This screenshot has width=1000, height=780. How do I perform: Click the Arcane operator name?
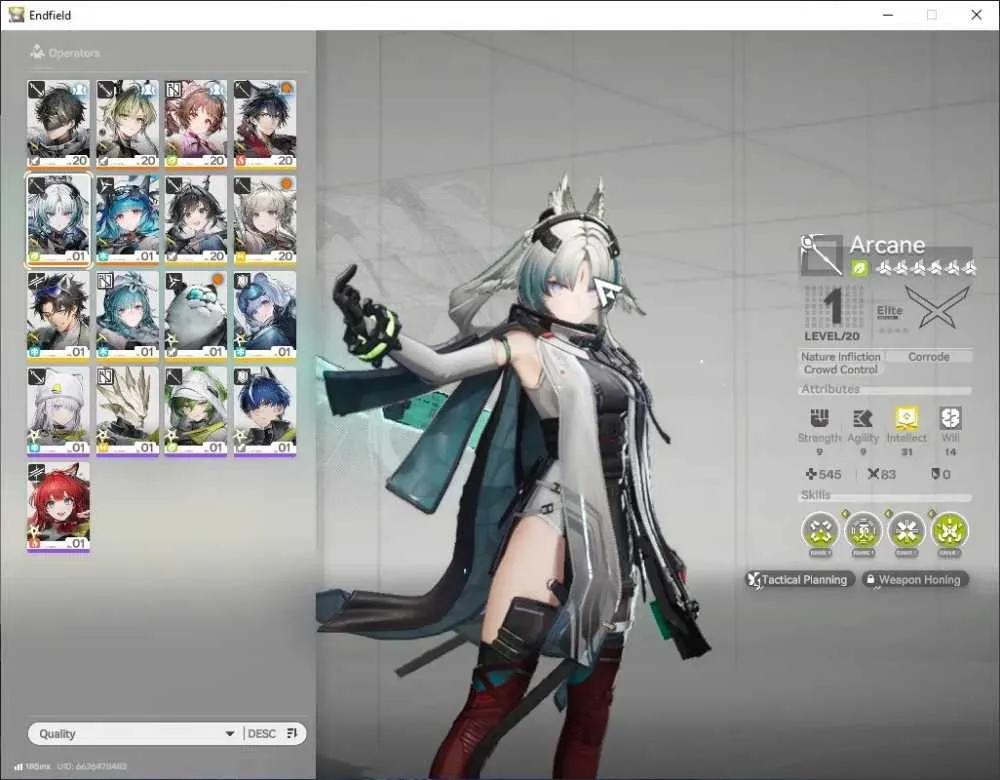887,244
